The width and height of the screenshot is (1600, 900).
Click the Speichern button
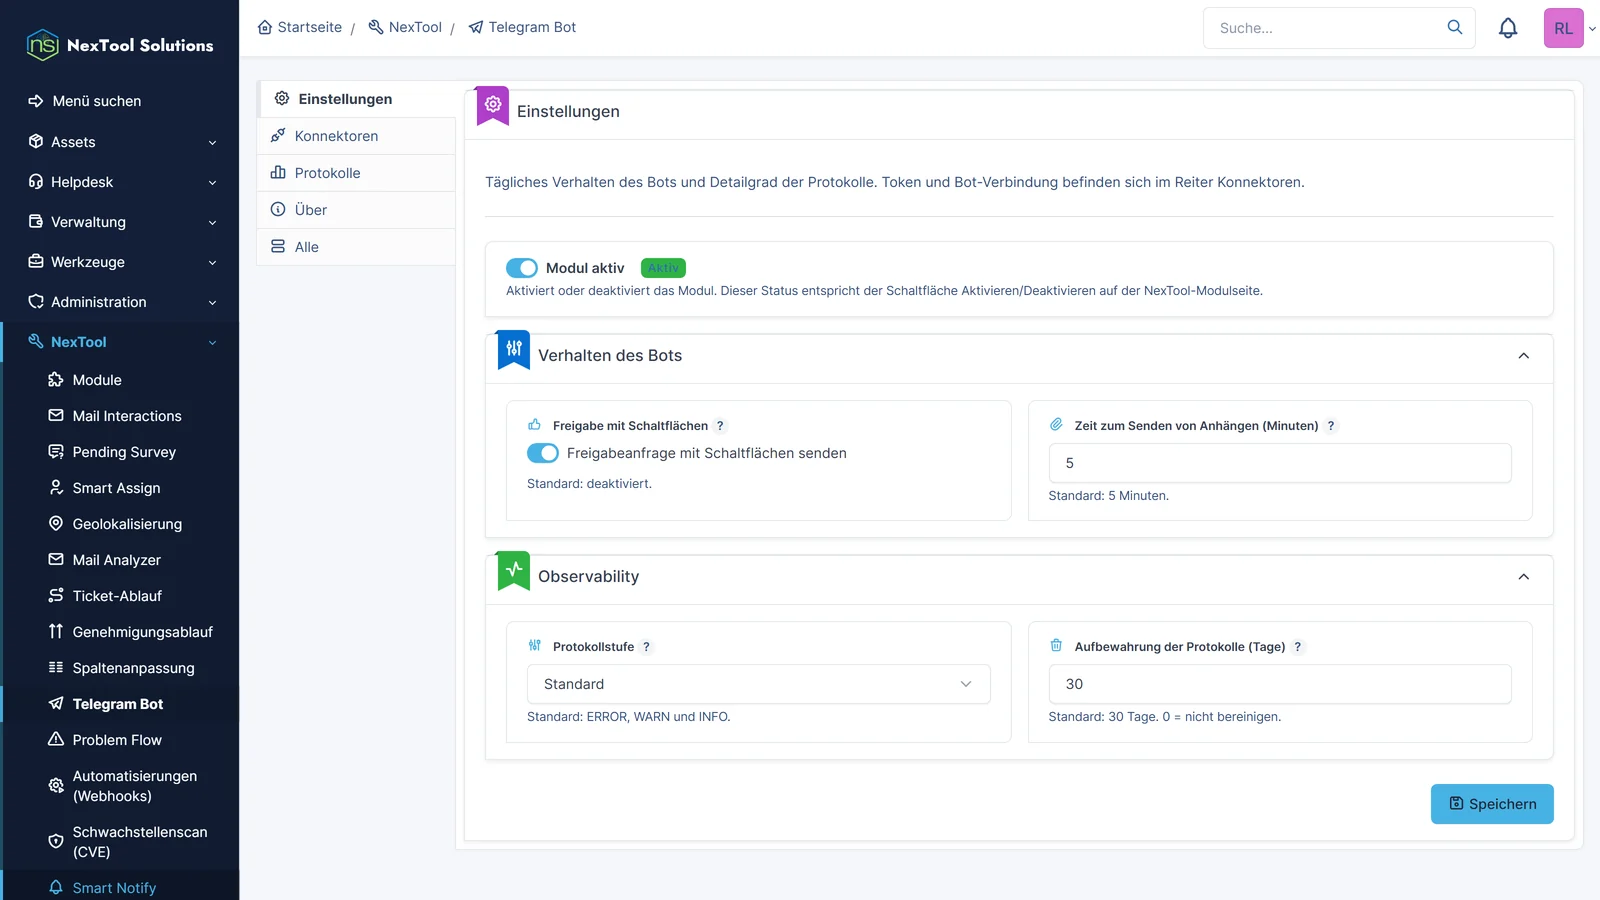coord(1492,804)
